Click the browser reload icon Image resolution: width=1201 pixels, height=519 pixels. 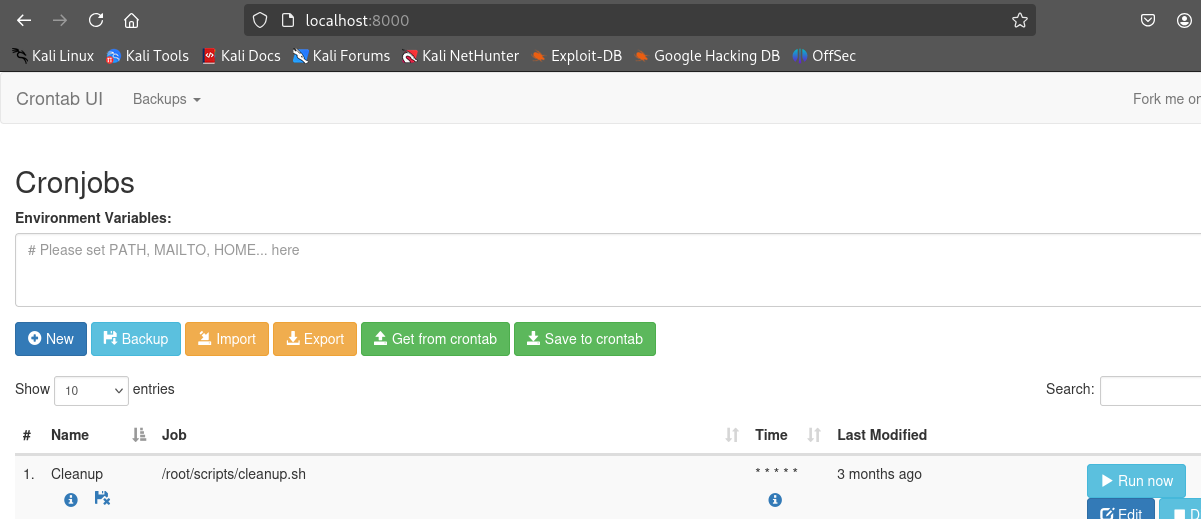tap(96, 20)
